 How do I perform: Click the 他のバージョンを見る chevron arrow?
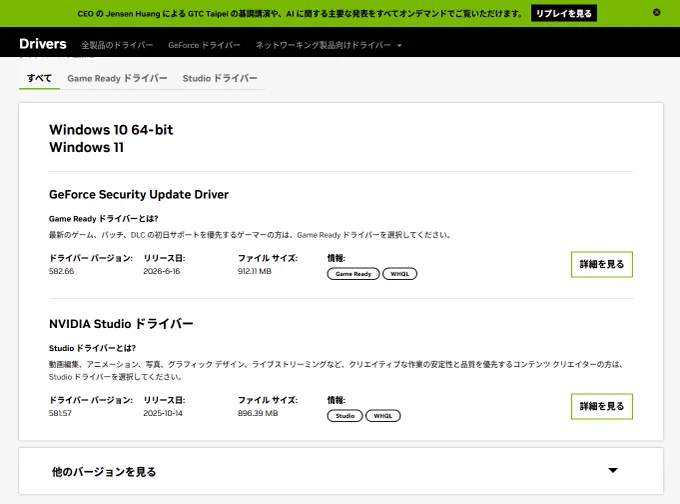pyautogui.click(x=613, y=471)
